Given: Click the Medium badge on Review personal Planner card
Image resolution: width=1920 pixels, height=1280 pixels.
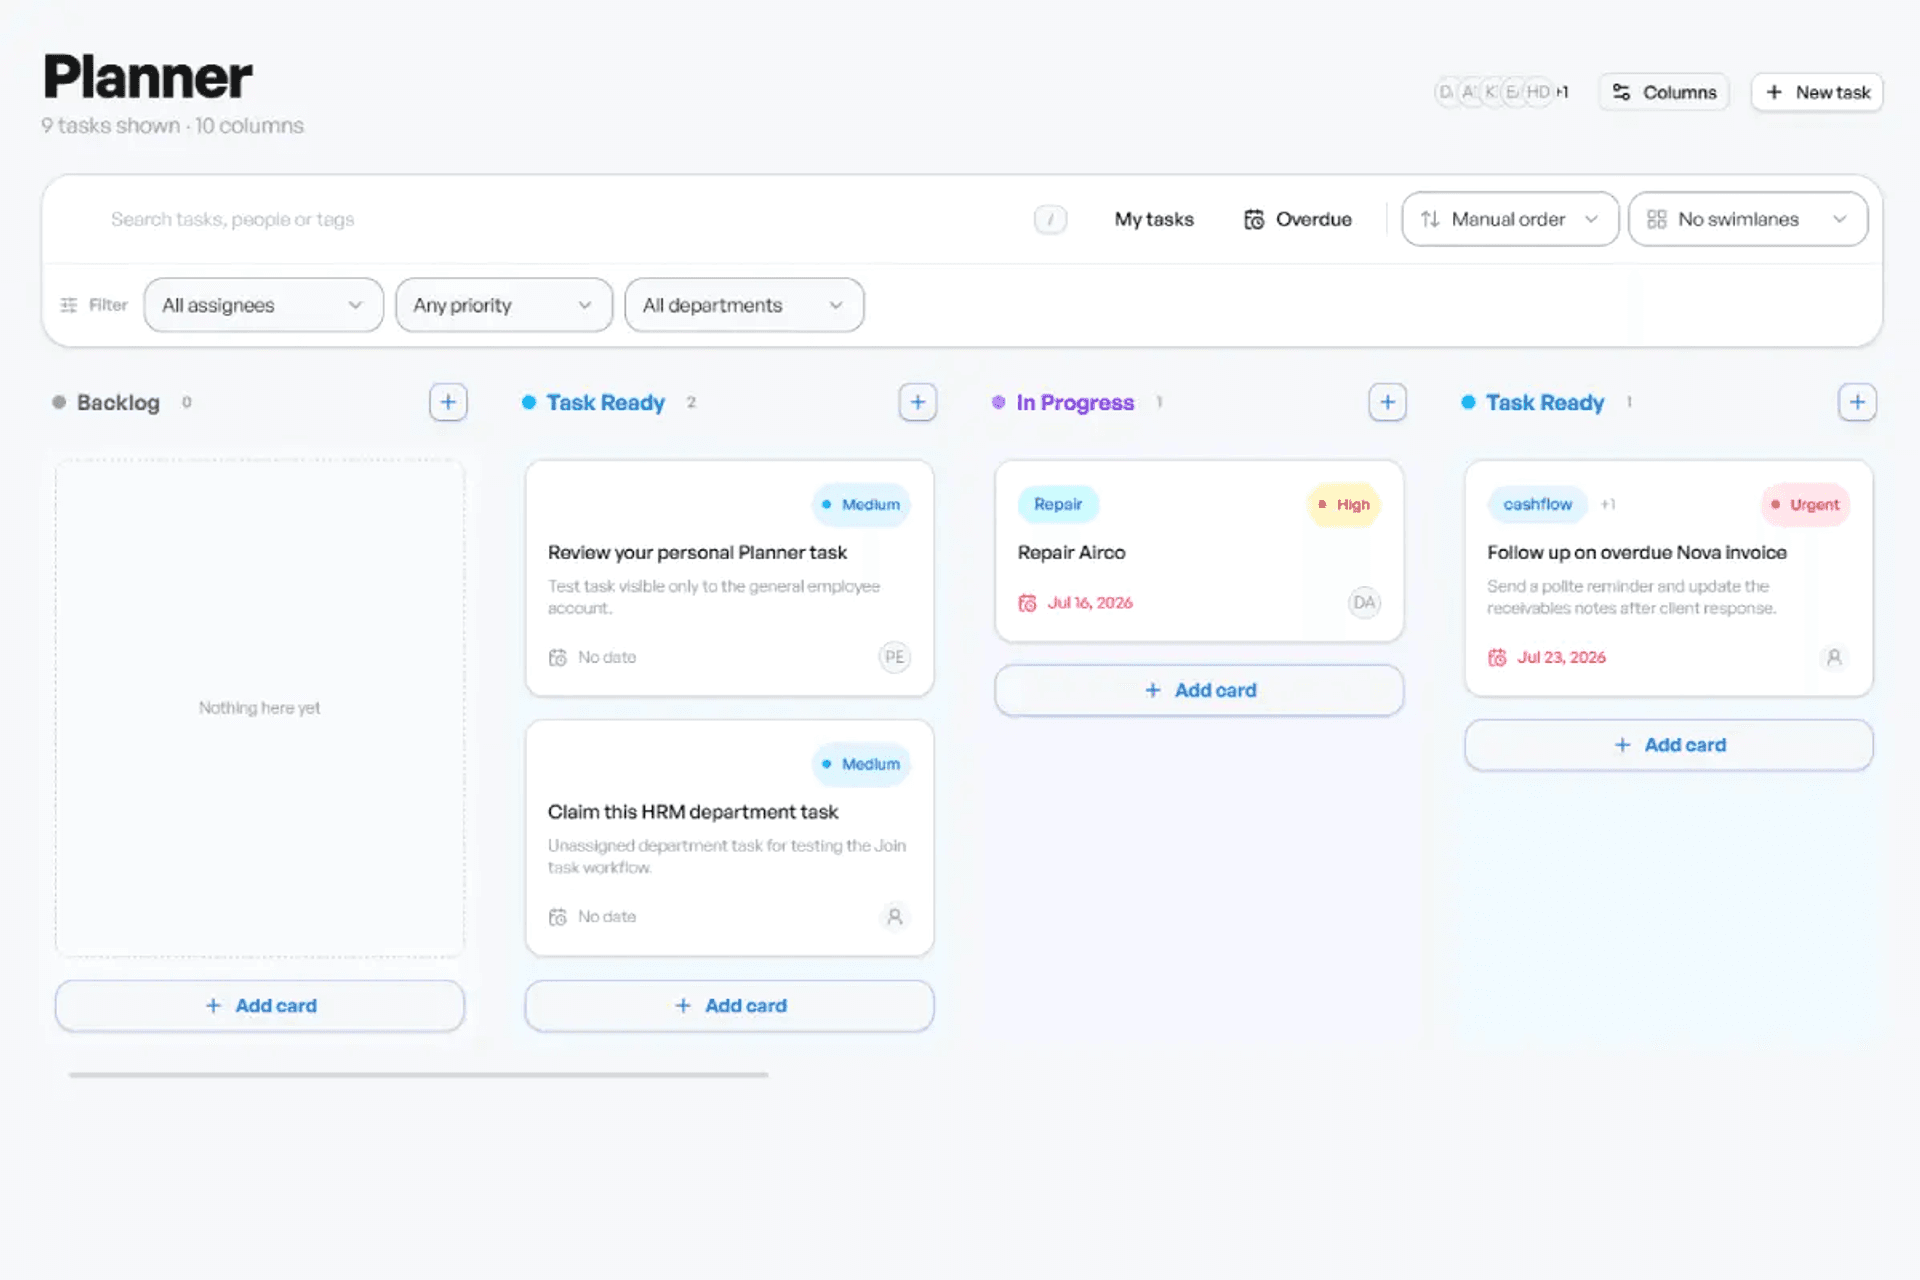Looking at the screenshot, I should coord(861,505).
